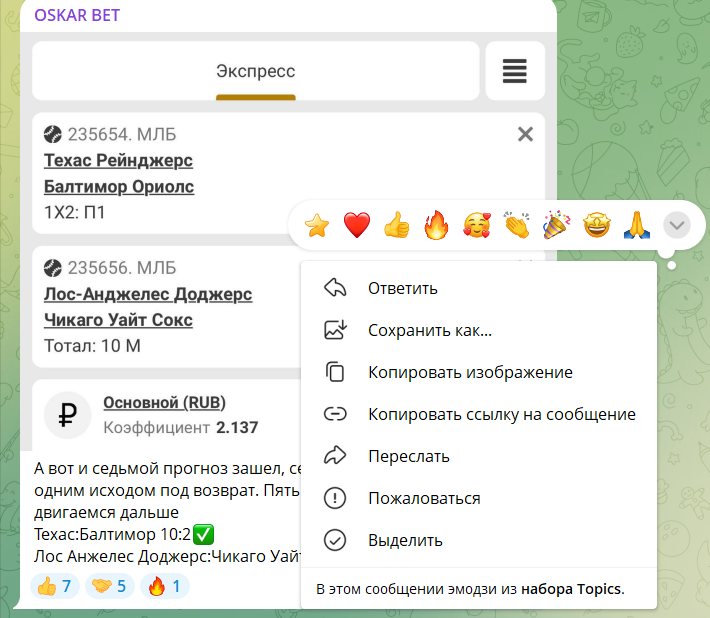React with the fire emoji
This screenshot has height=618, width=710.
click(x=436, y=226)
